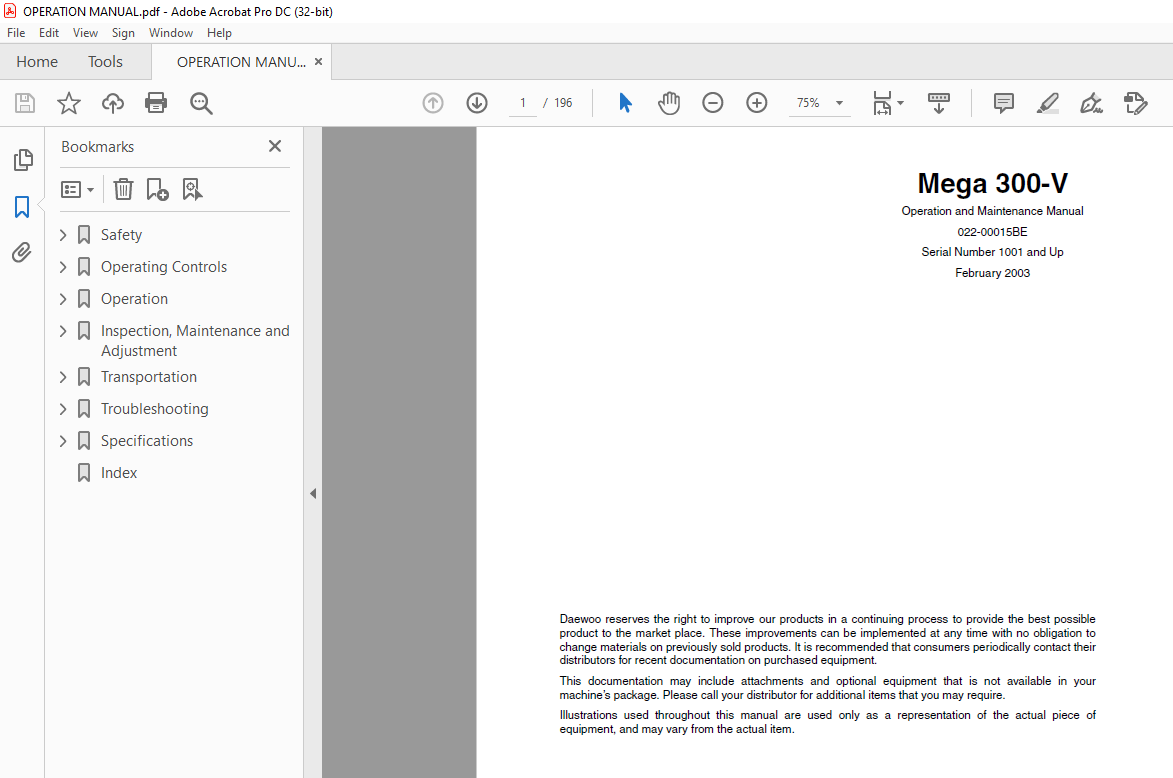Screen dimensions: 1173x778
Task: Toggle the attachments paperclip panel
Action: point(22,253)
